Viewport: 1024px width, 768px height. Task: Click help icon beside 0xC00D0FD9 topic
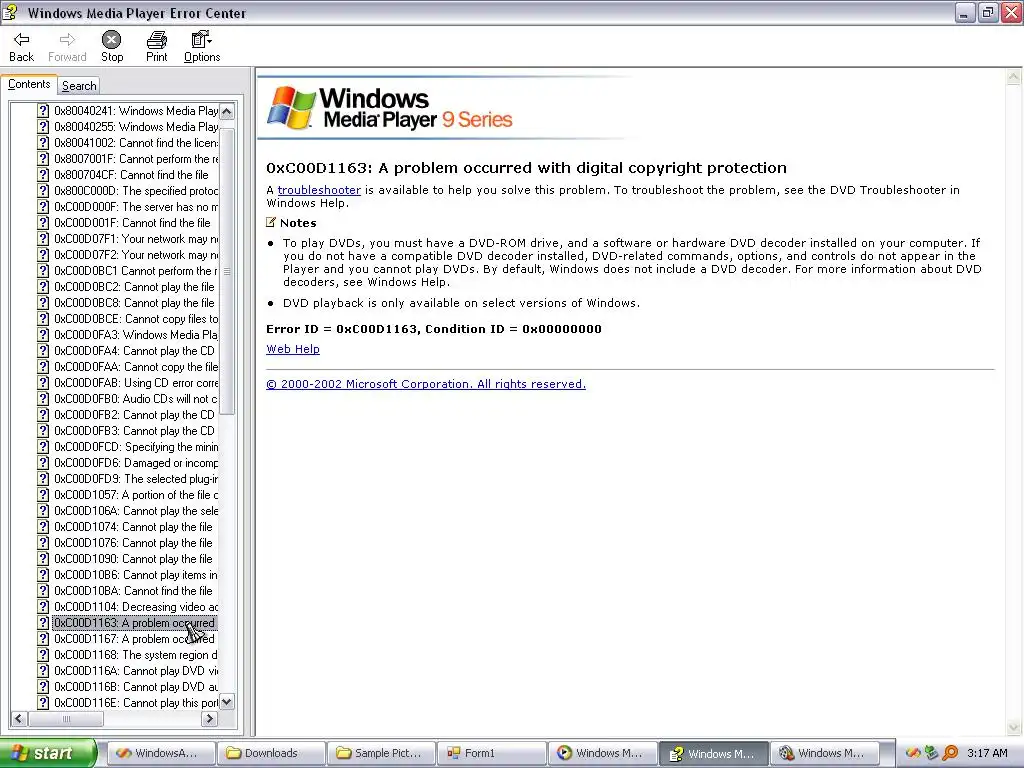tap(43, 479)
